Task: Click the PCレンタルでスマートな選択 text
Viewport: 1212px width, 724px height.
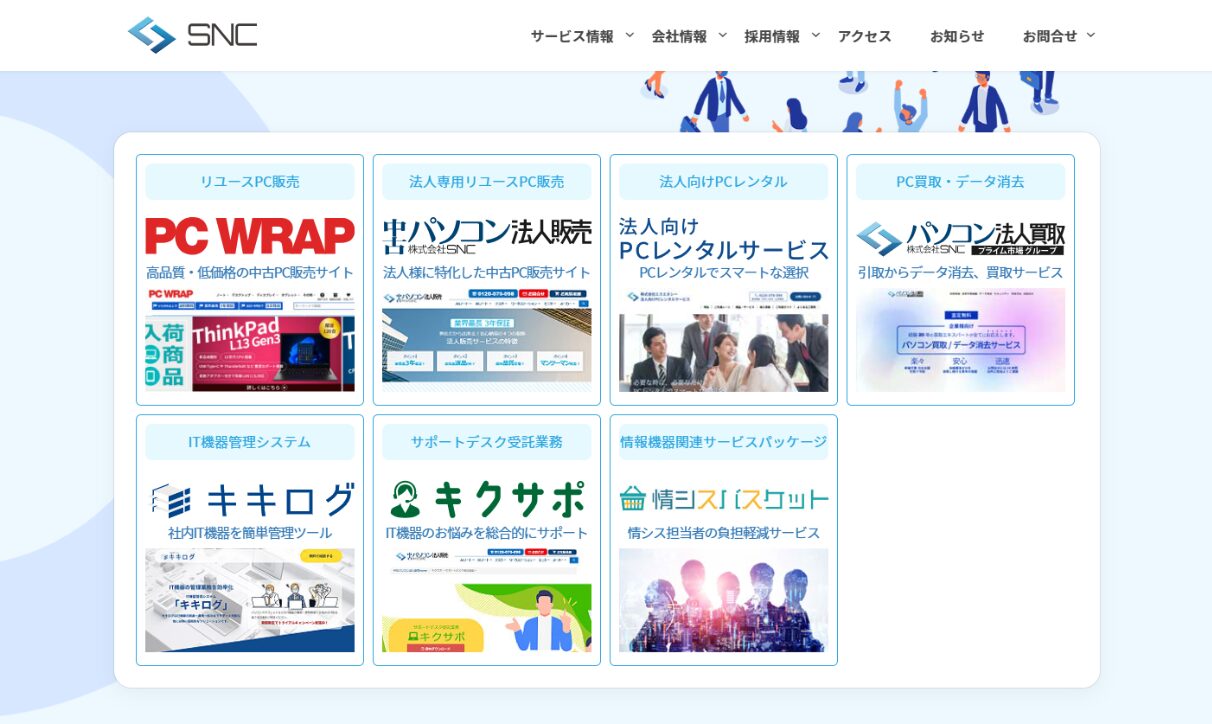Action: (724, 272)
